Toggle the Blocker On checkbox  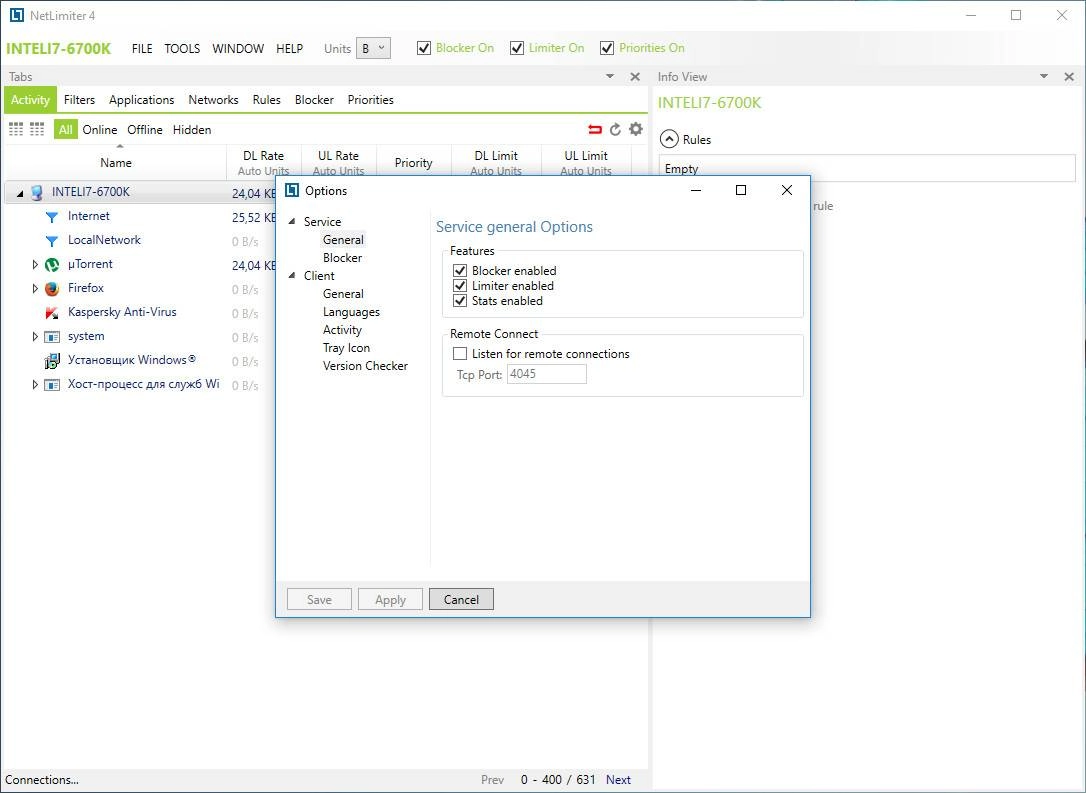coord(424,48)
